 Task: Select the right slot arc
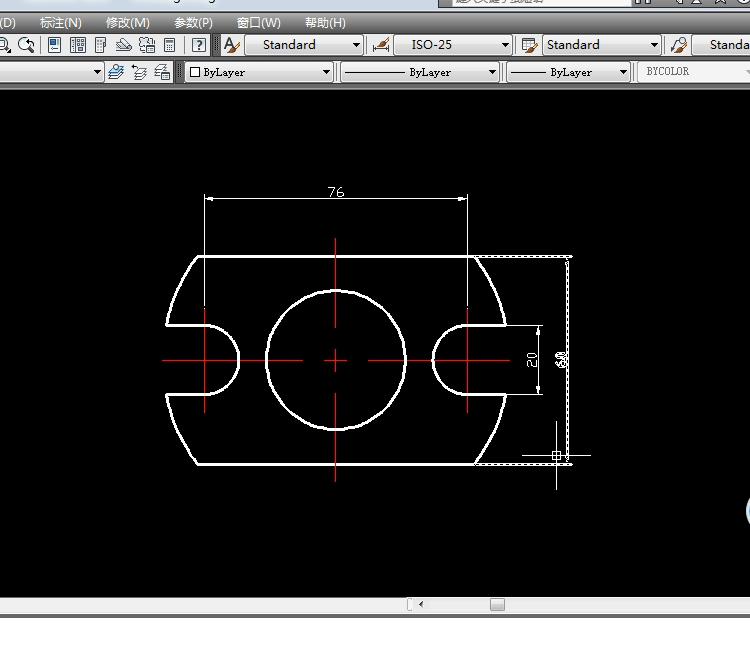click(433, 360)
